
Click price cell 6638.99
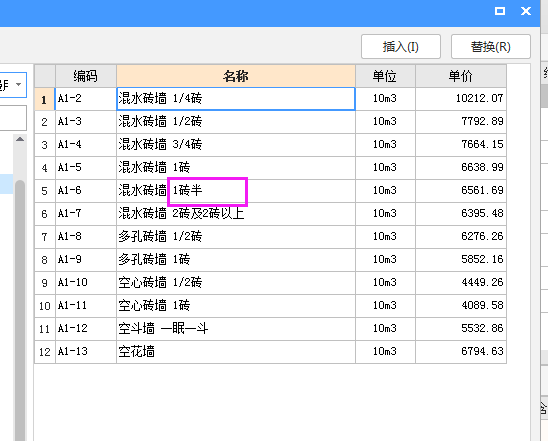pyautogui.click(x=461, y=168)
